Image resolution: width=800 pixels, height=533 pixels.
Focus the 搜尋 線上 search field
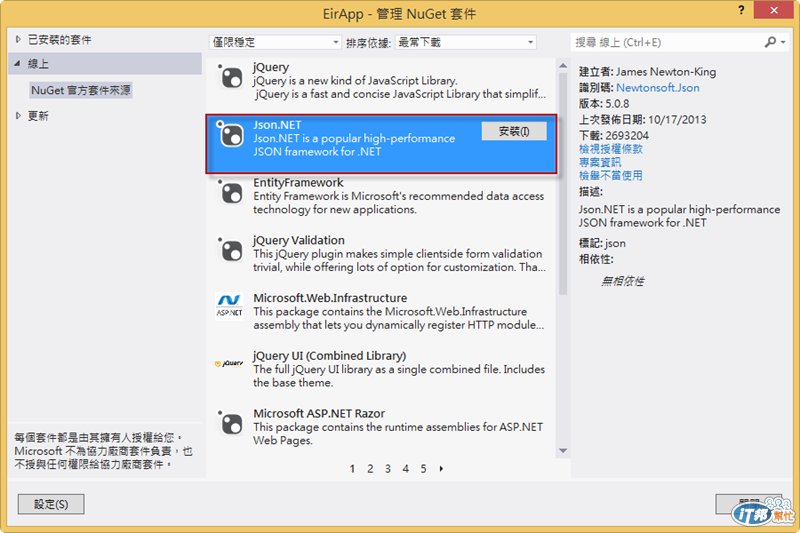pyautogui.click(x=666, y=42)
